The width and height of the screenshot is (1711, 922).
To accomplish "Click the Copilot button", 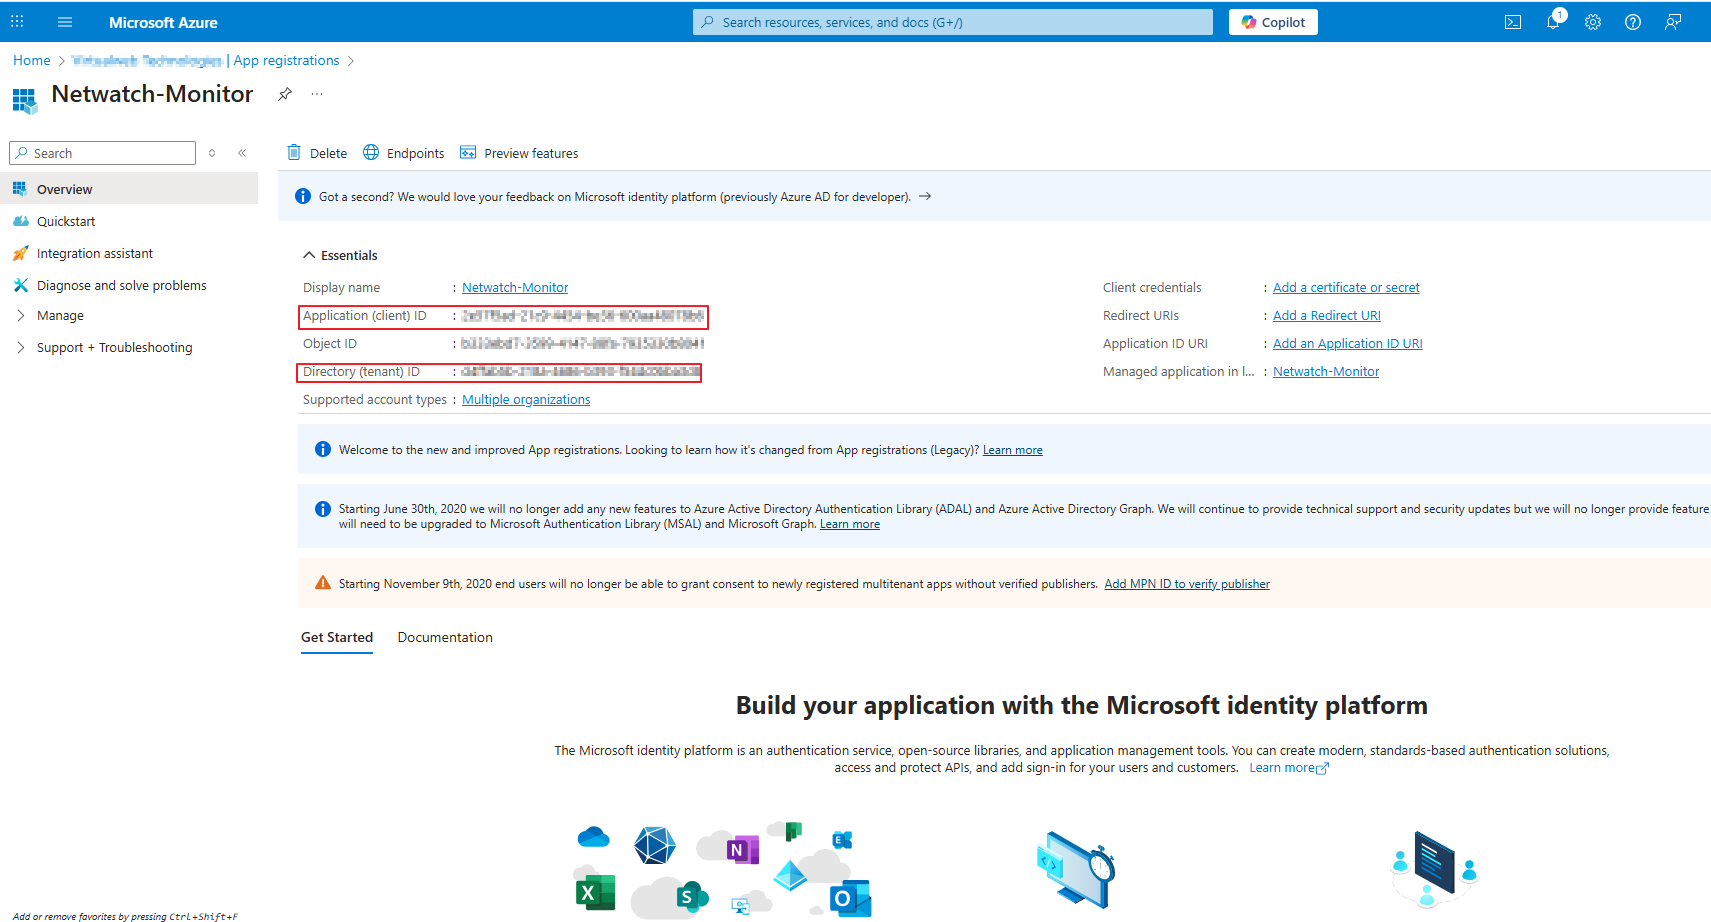I will [1273, 22].
